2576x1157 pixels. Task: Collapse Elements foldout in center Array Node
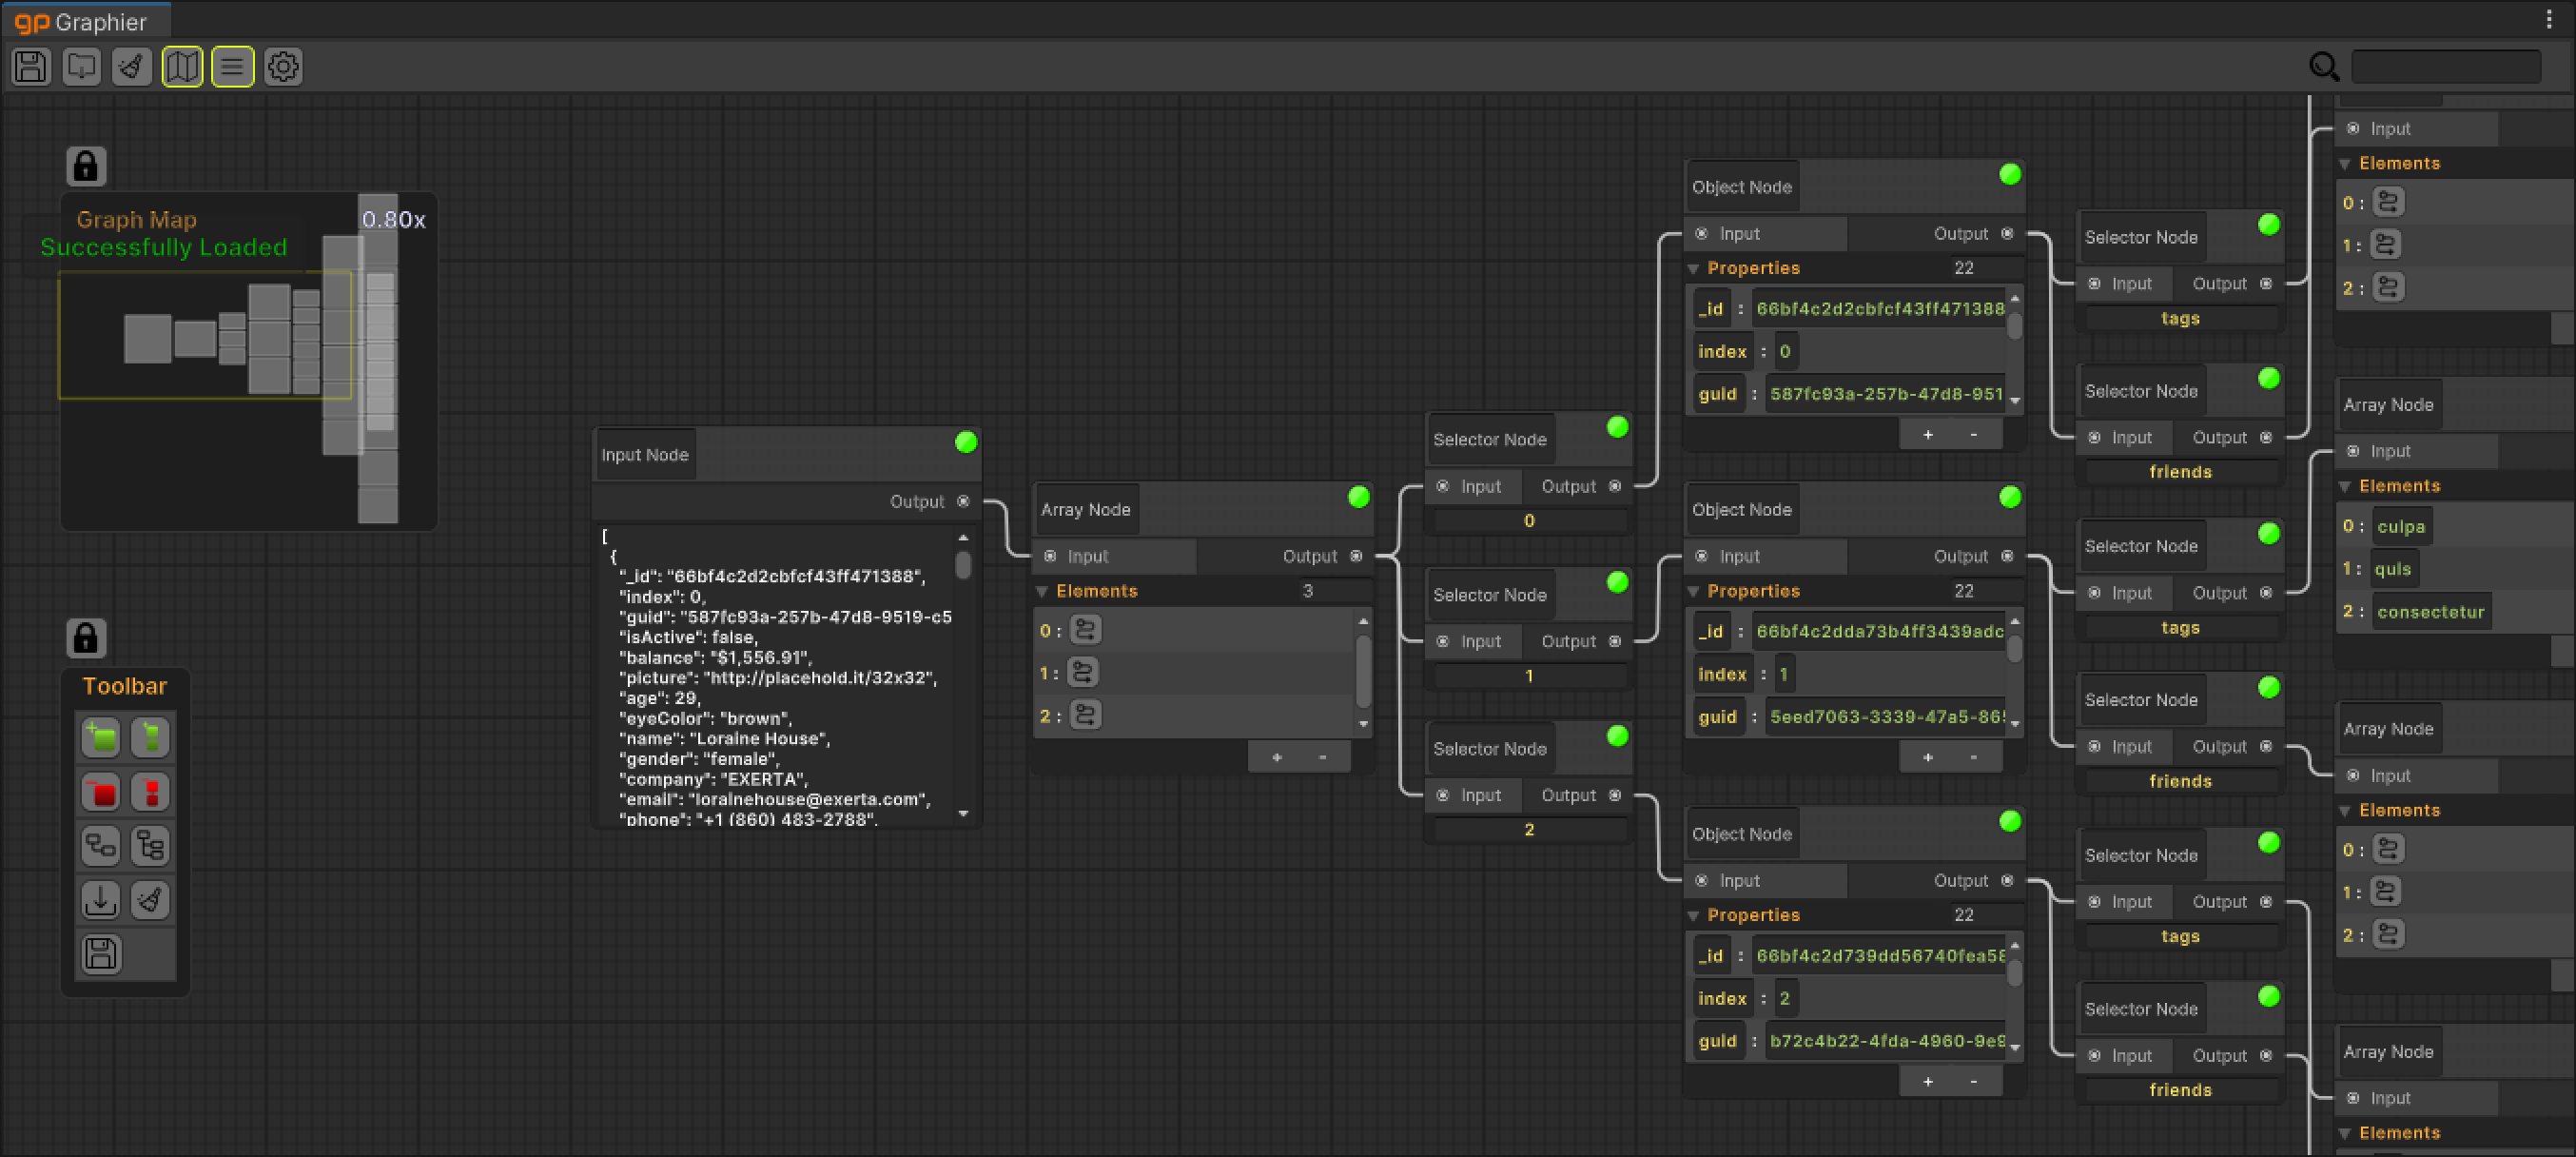coord(1043,591)
